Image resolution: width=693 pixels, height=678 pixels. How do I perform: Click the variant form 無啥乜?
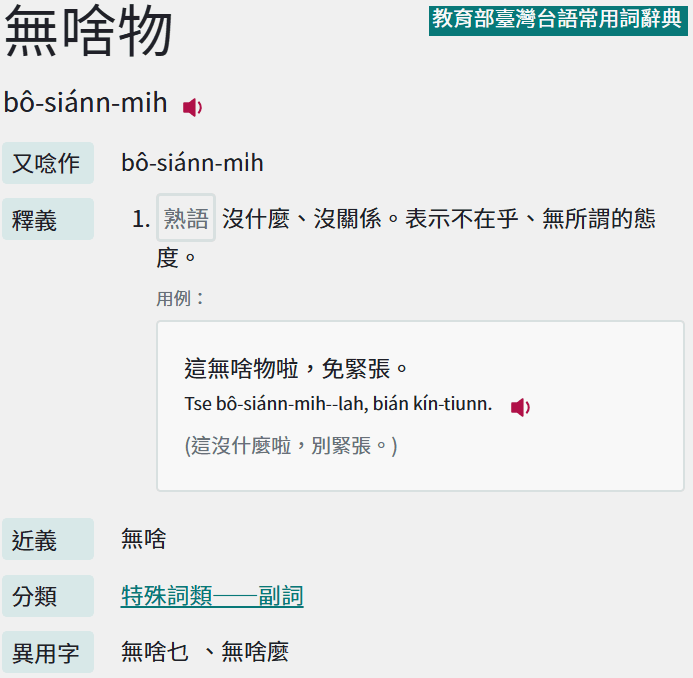click(155, 653)
